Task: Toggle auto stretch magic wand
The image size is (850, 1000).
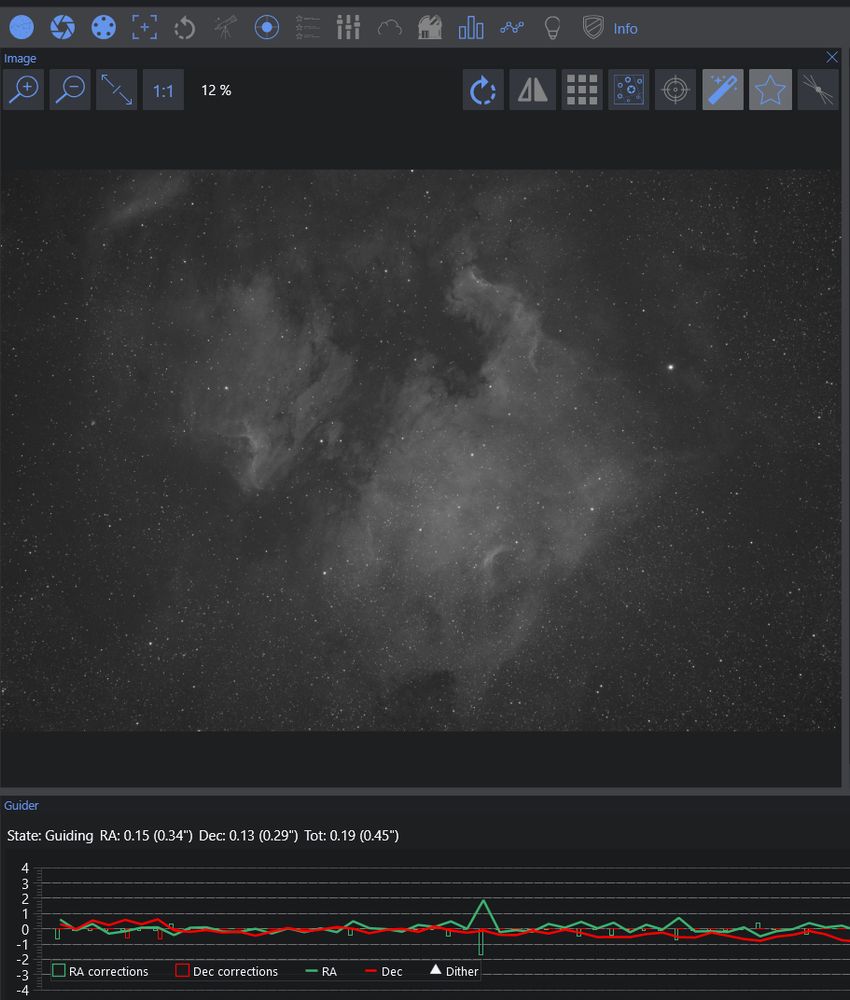Action: pyautogui.click(x=723, y=89)
